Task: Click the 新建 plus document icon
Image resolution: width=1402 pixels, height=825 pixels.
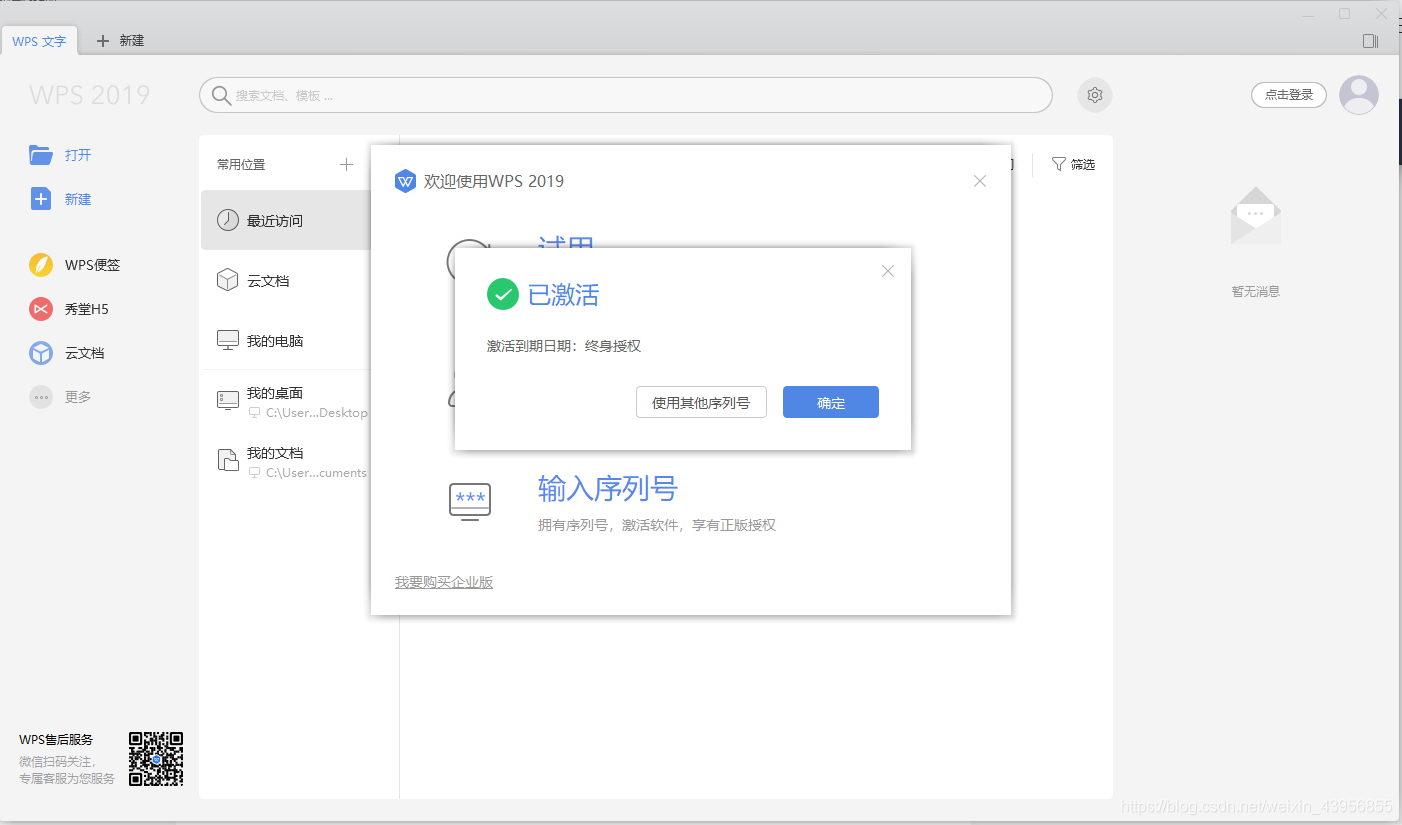Action: [41, 199]
